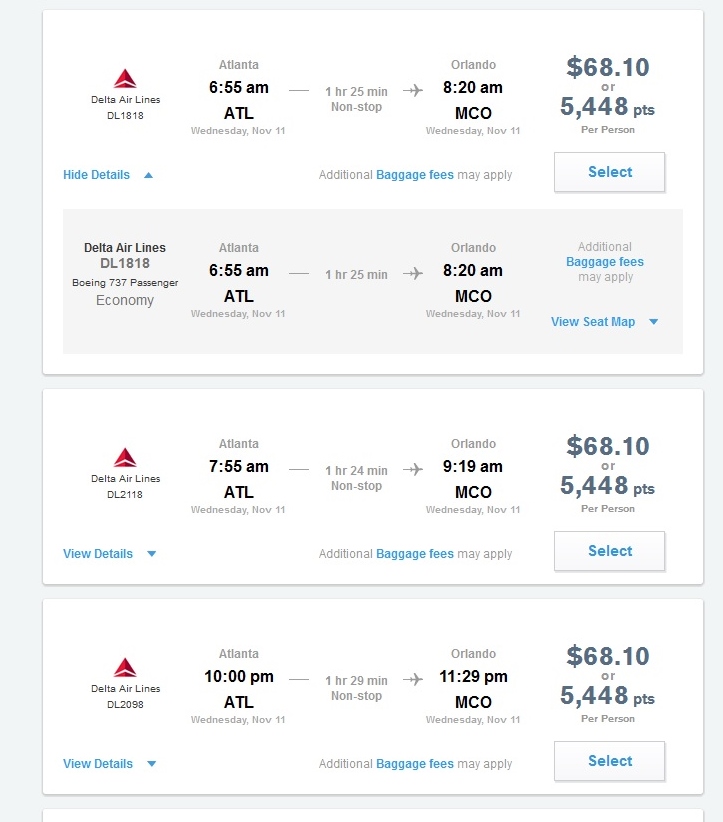Click Delta logo for flight DL2098
The image size is (723, 822).
125,667
